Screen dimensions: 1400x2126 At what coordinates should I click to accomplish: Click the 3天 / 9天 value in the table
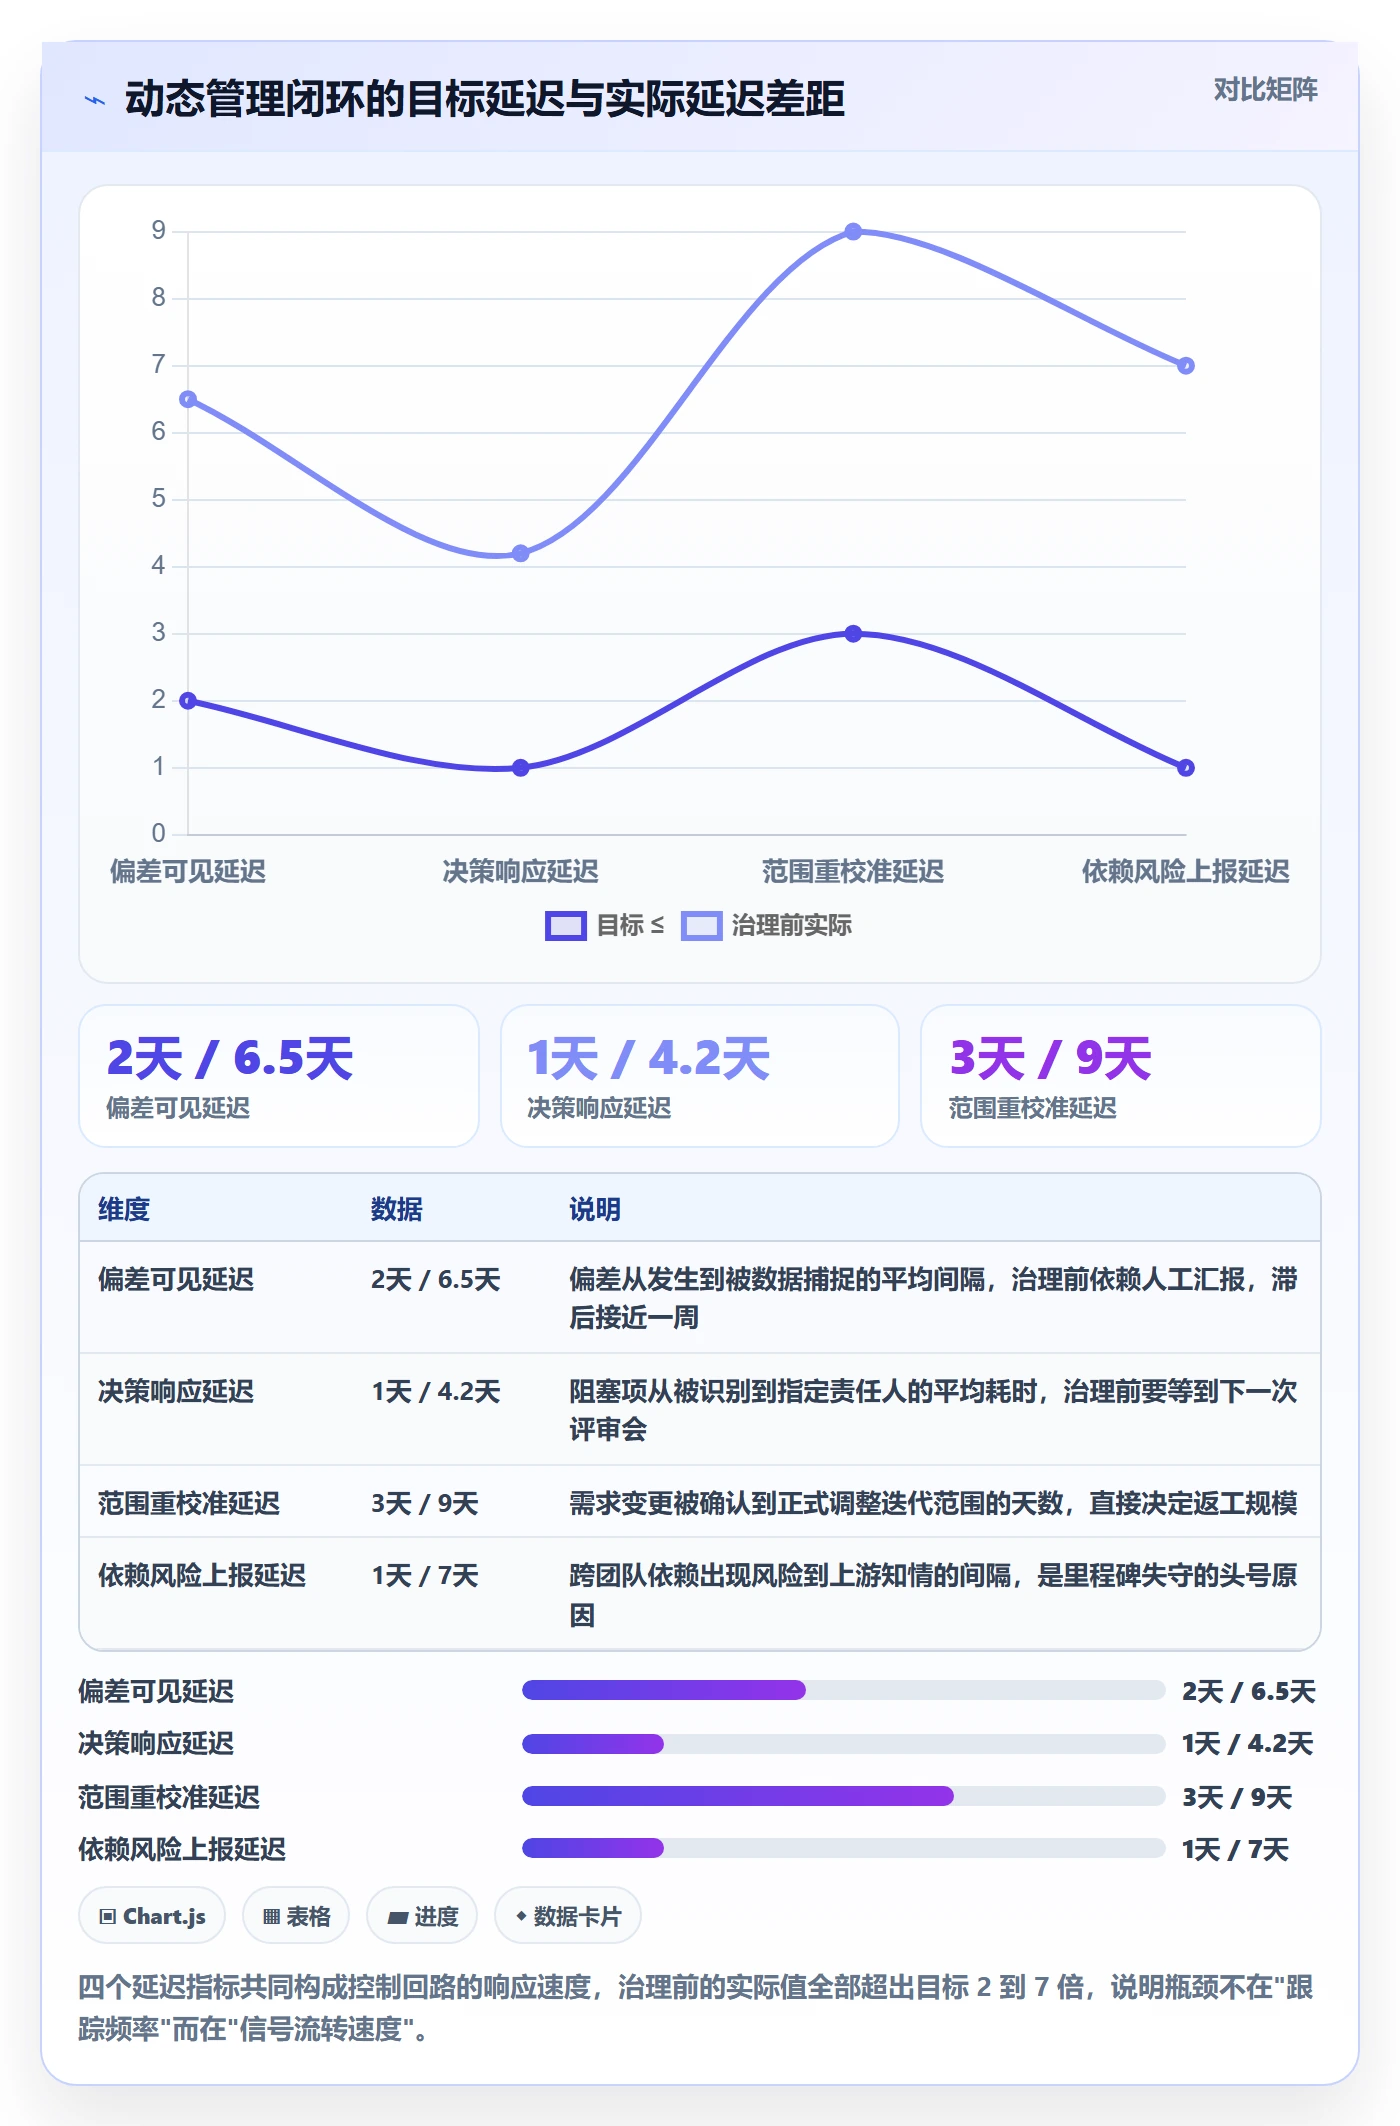click(x=425, y=1504)
